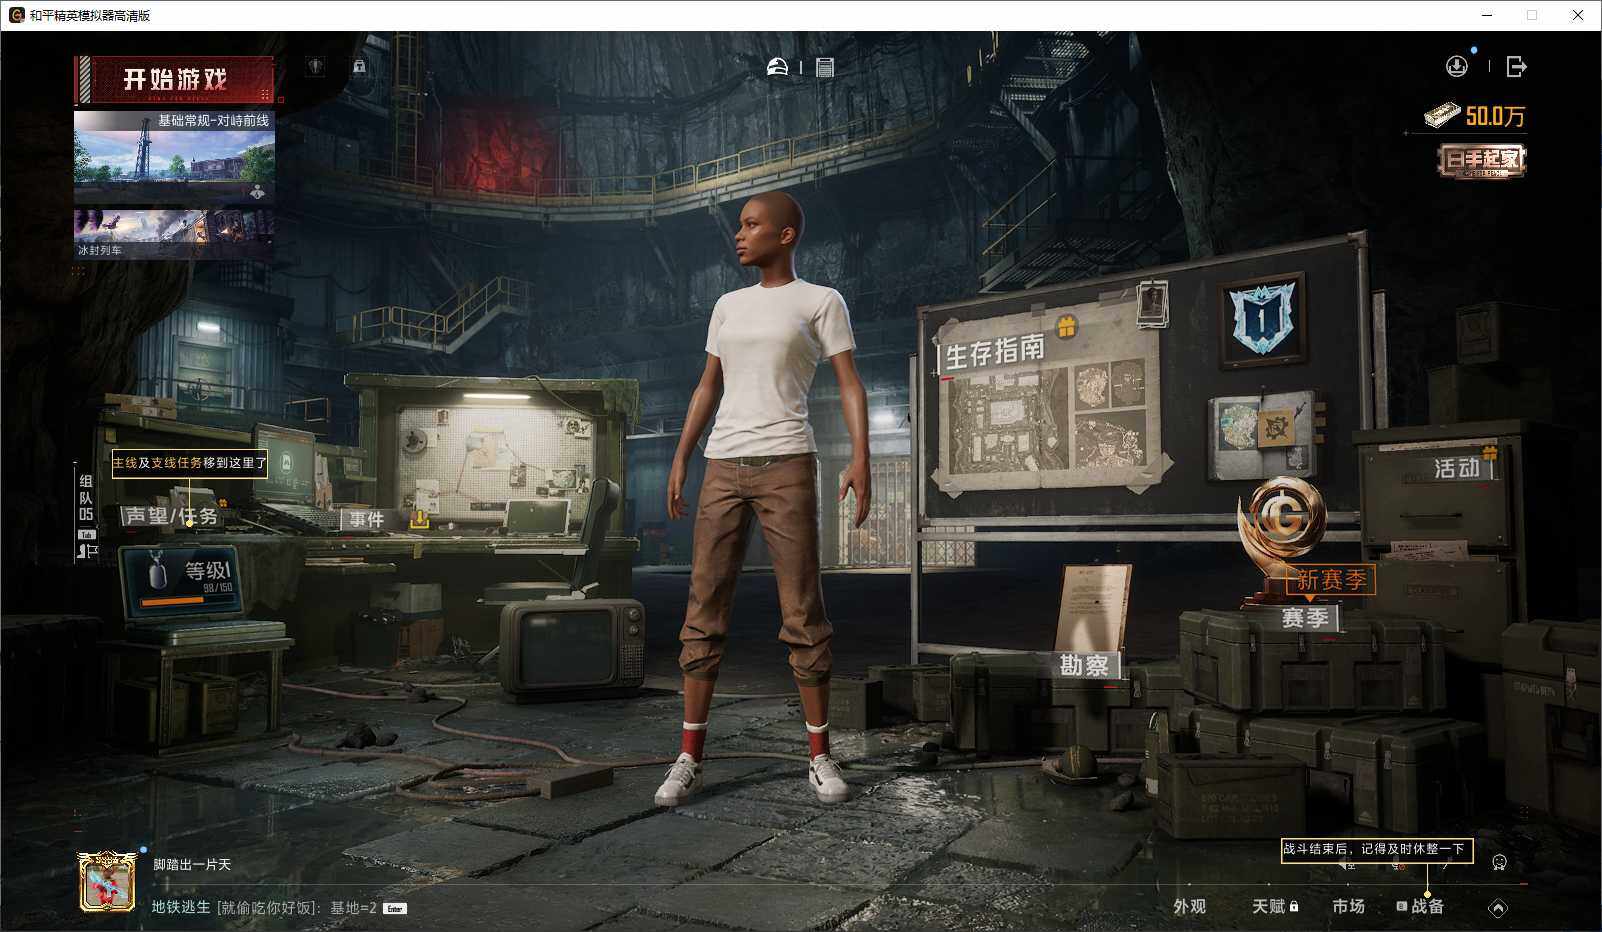The image size is (1602, 932).
Task: Switch to the 外观 appearance tab
Action: (x=1190, y=906)
